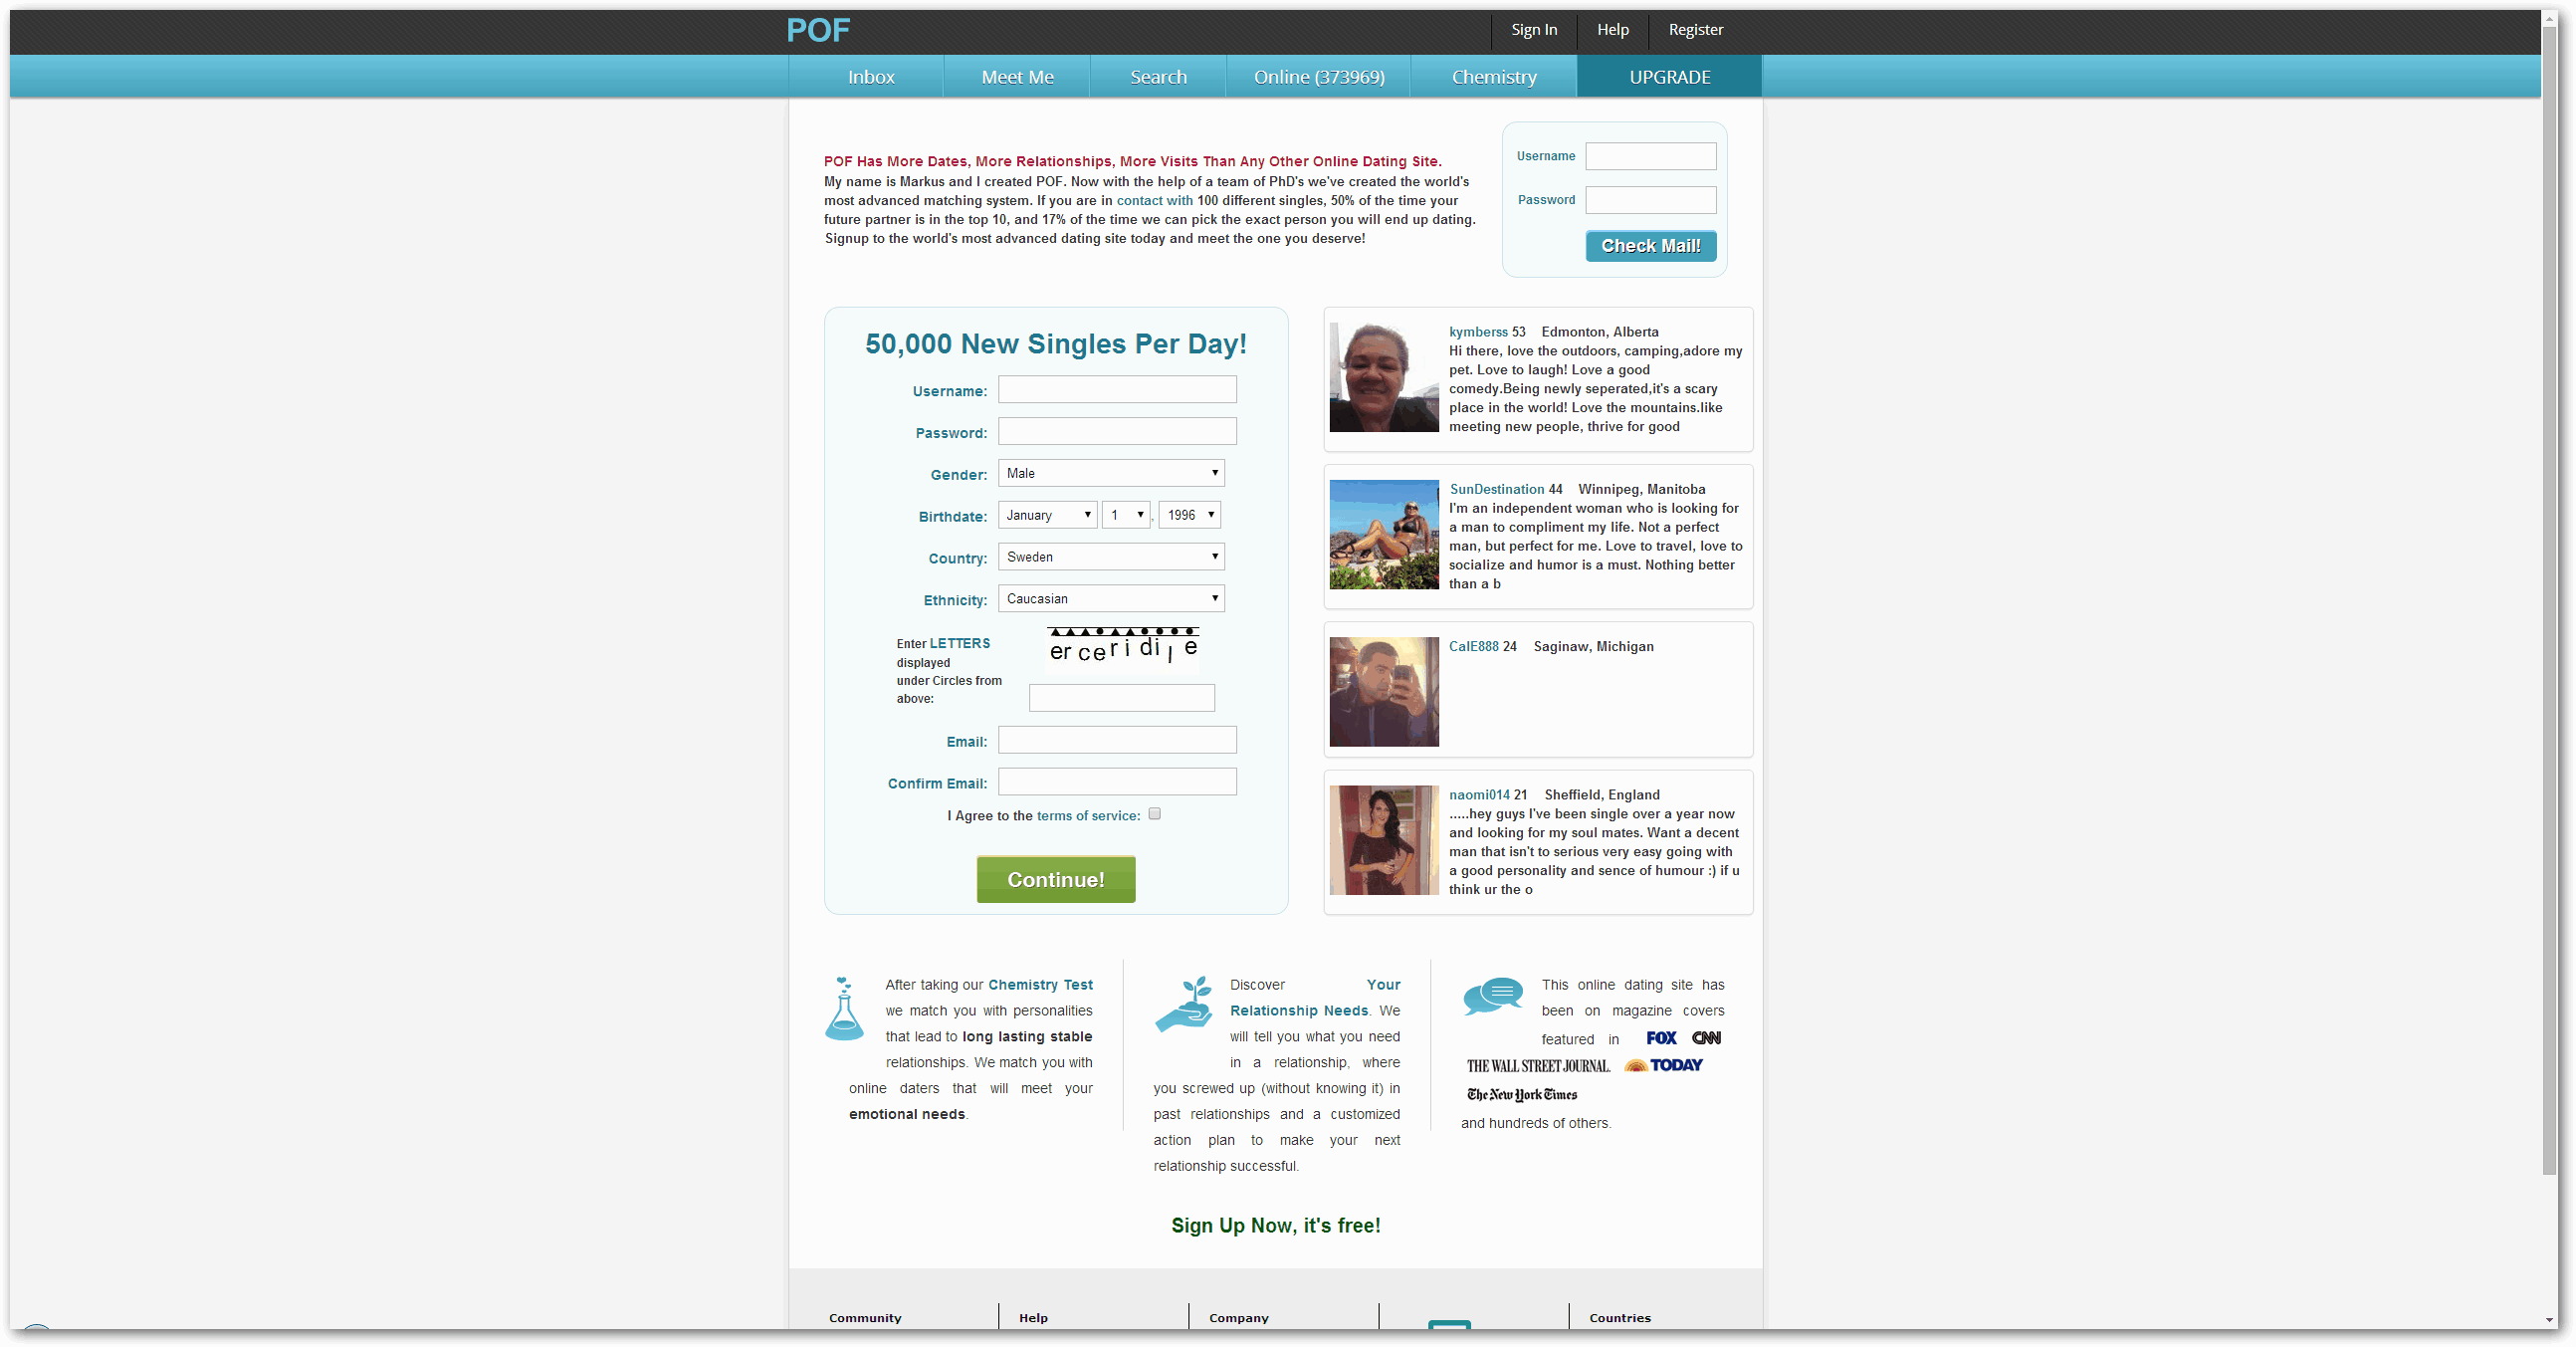Focus the login Username field
This screenshot has width=2576, height=1347.
click(x=1650, y=156)
